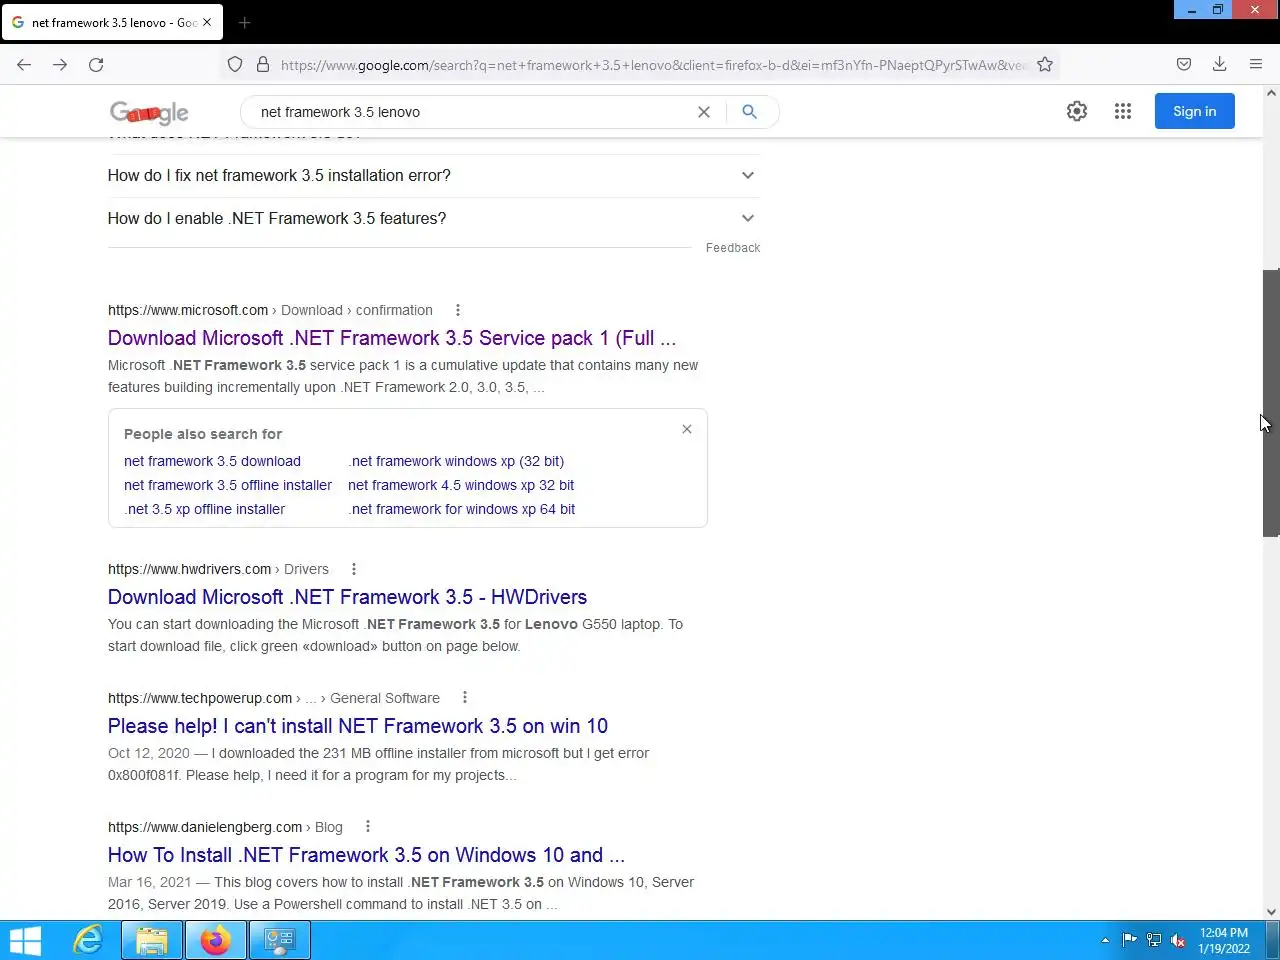This screenshot has width=1280, height=960.
Task: Show site security info via padlock icon
Action: tap(263, 64)
